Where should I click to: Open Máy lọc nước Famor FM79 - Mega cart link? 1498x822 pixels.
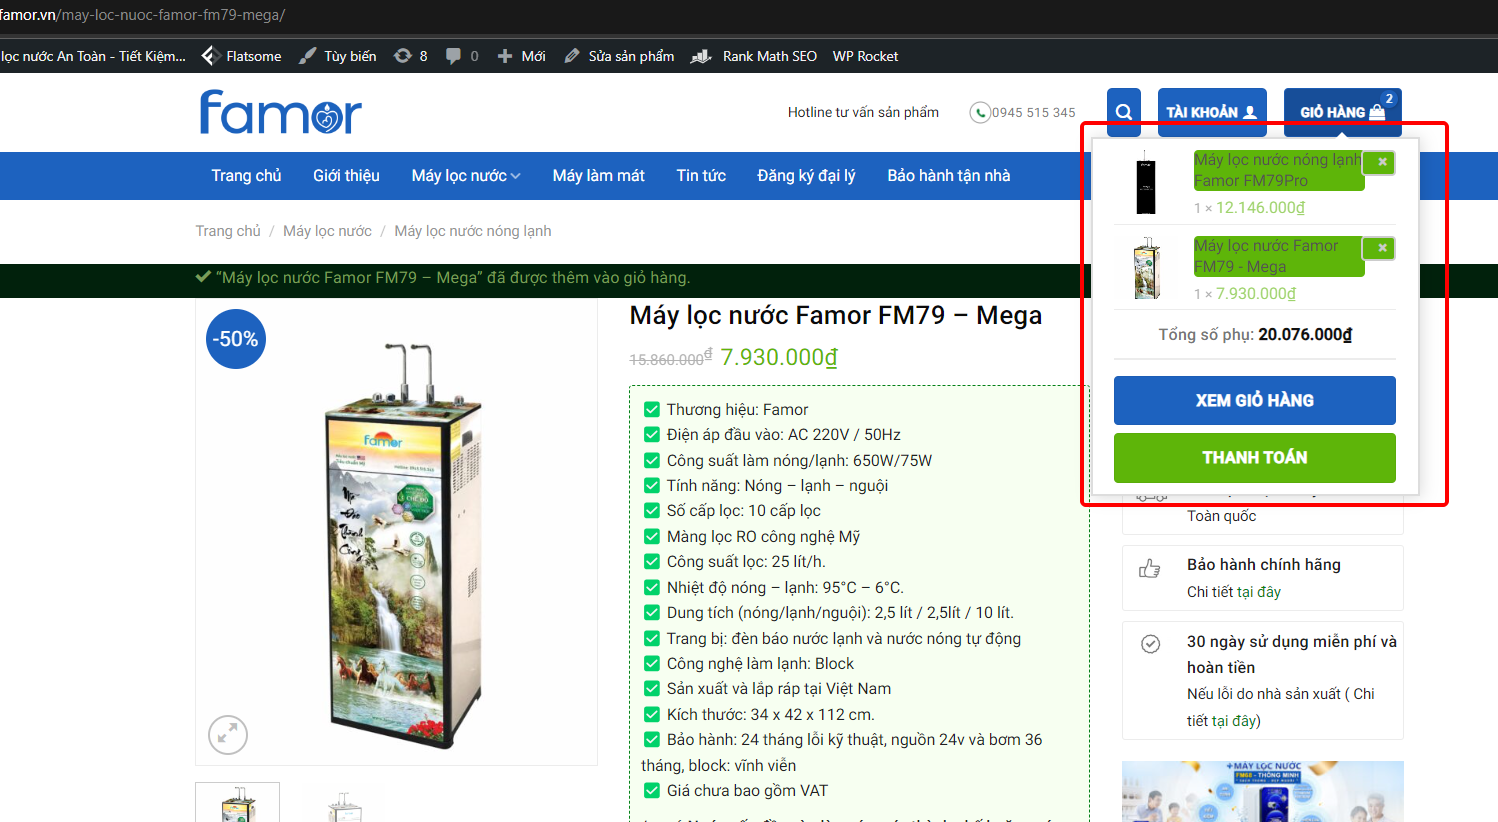(x=1279, y=256)
